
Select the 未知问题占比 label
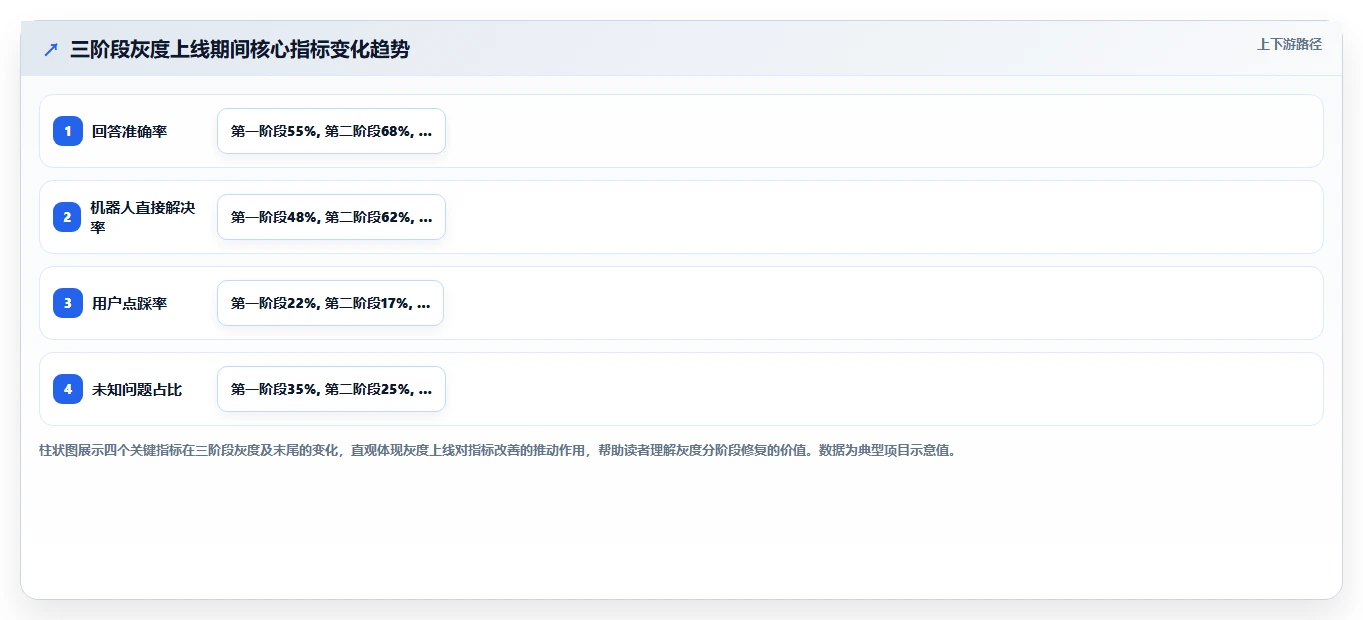pyautogui.click(x=137, y=389)
